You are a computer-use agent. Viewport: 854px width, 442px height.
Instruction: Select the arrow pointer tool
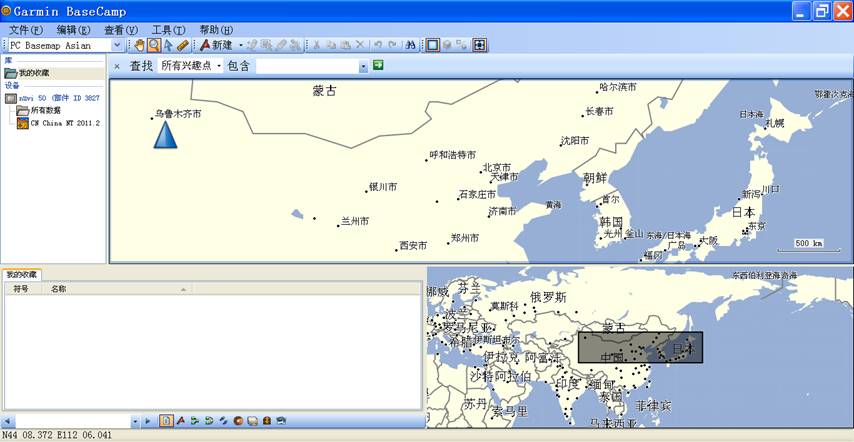pos(168,45)
